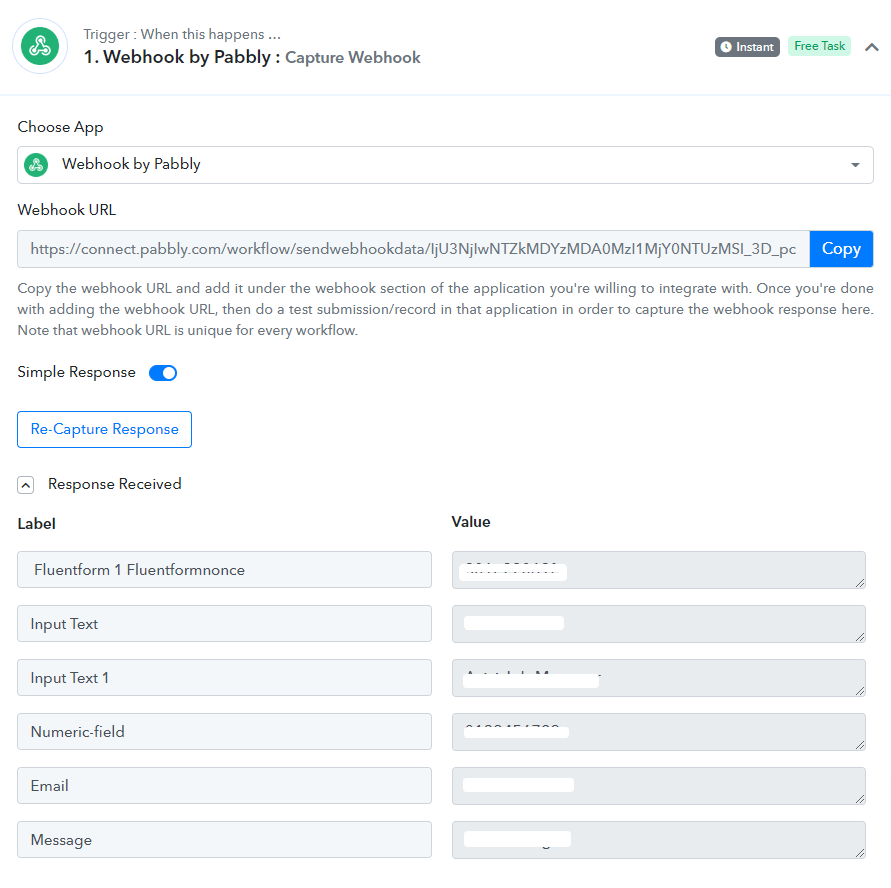Click the Input Text label field
The width and height of the screenshot is (891, 888).
tap(224, 623)
